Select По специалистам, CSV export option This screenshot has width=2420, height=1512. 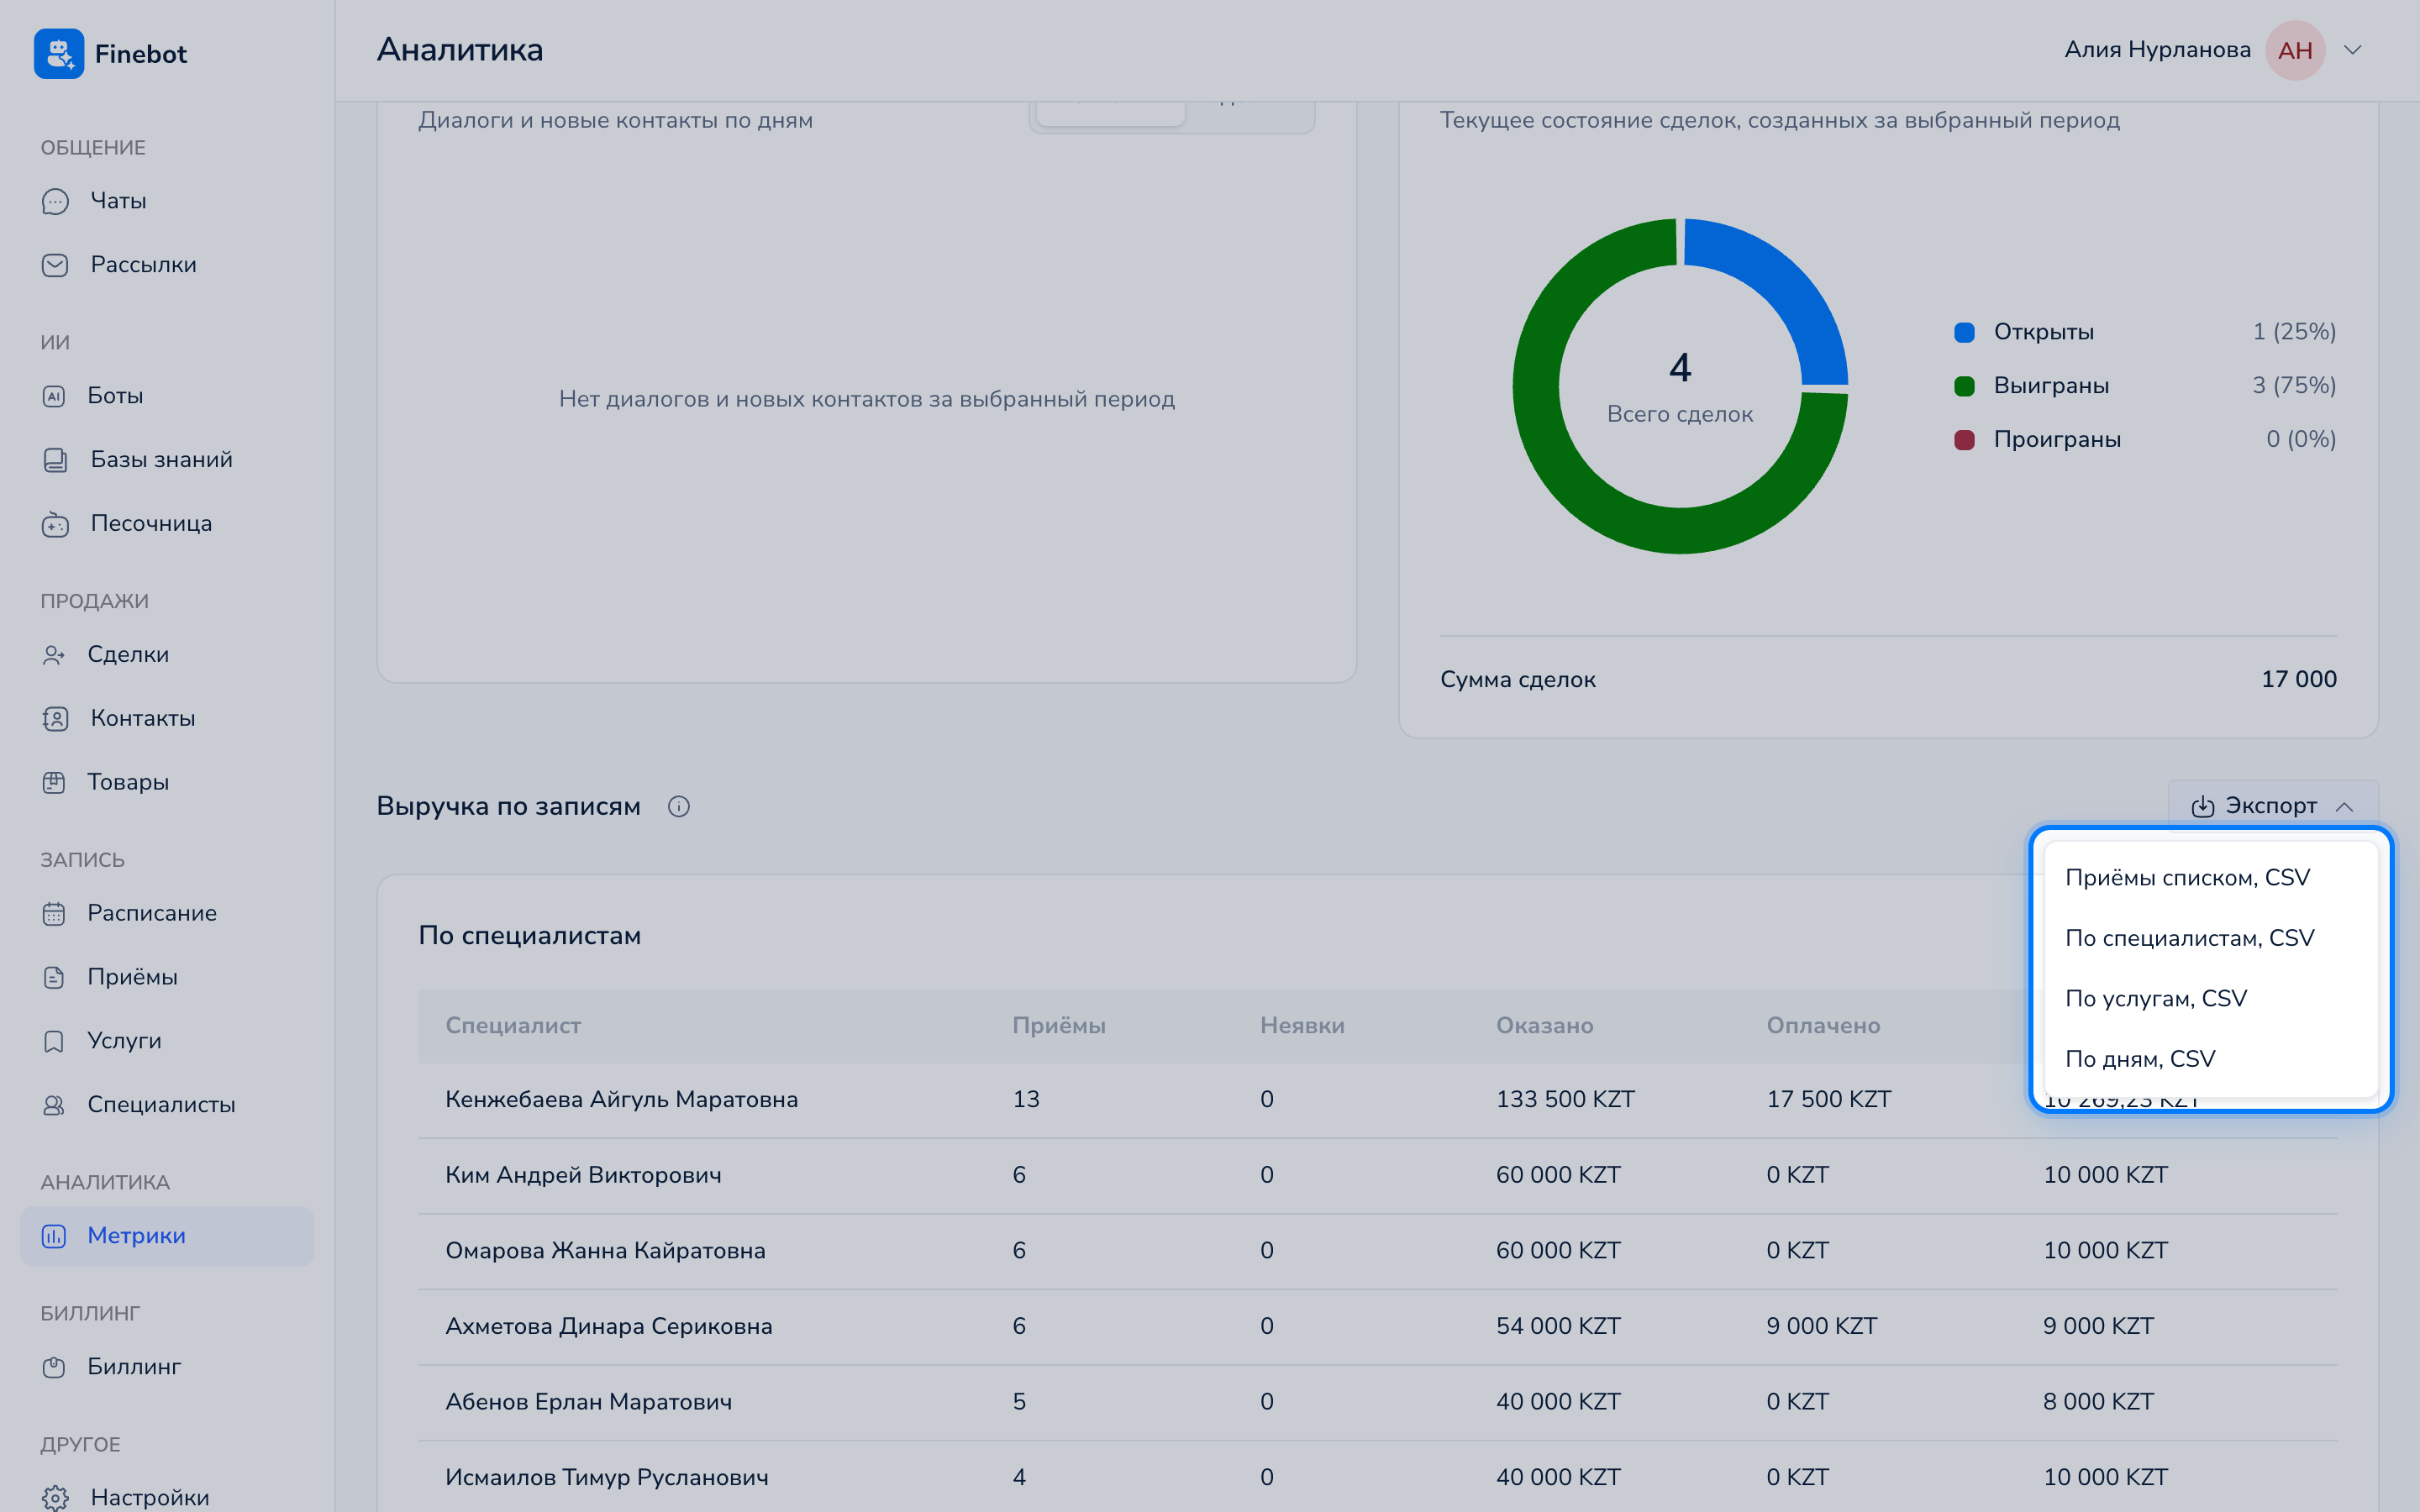(x=2210, y=938)
